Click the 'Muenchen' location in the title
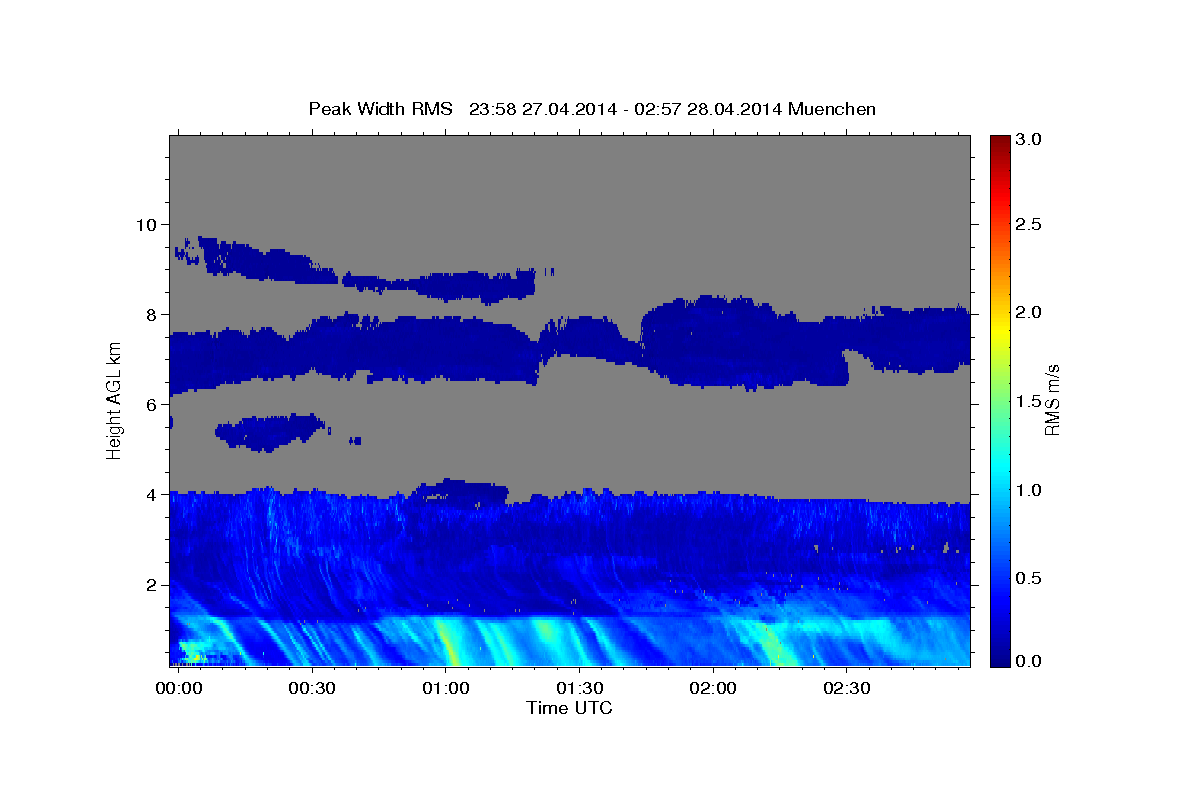The image size is (1200, 800). pos(832,108)
